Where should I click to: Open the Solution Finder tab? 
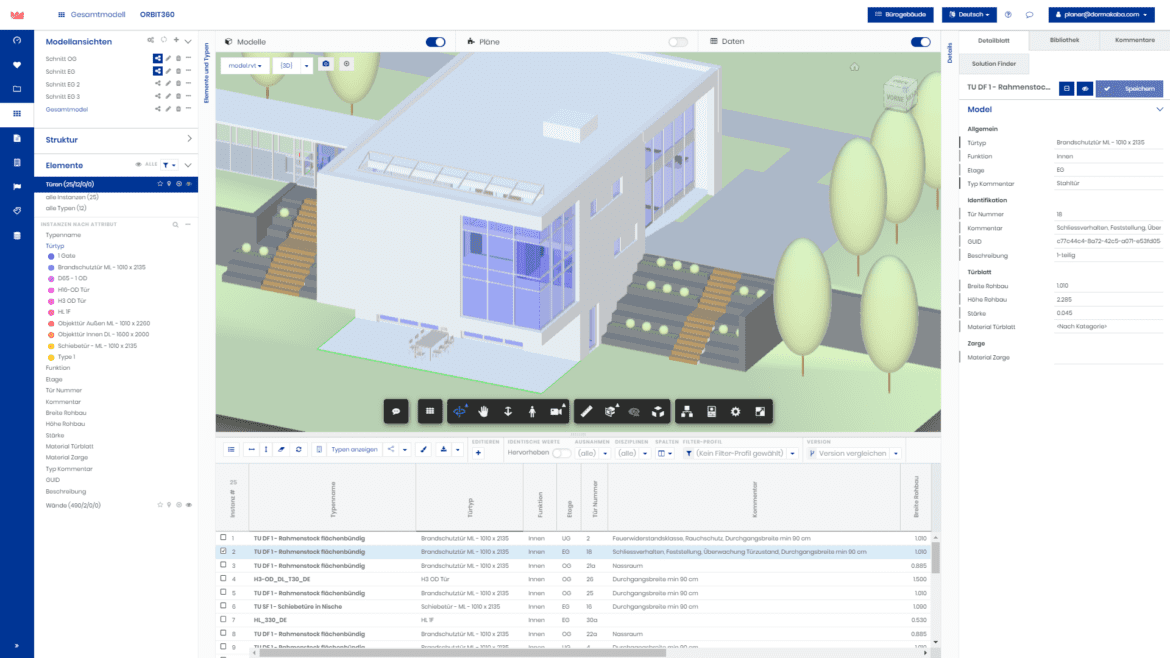pos(994,64)
